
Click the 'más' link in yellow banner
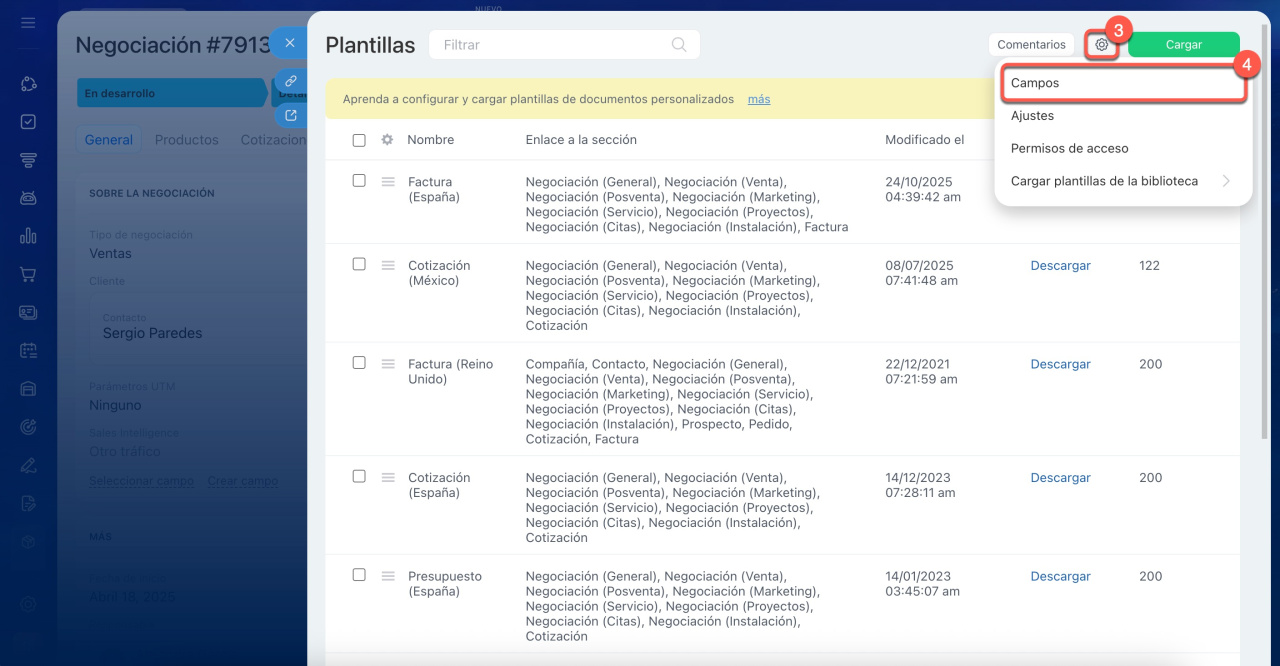tap(759, 99)
